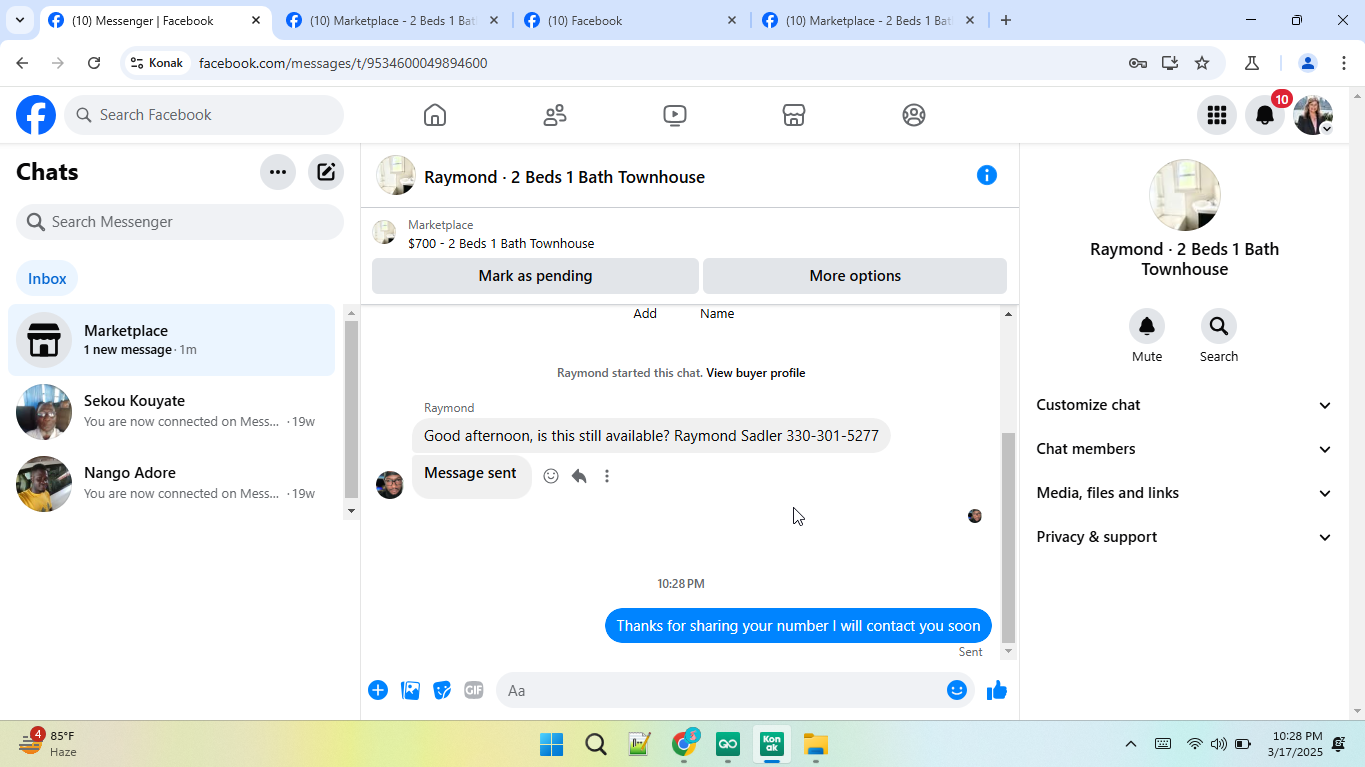Open more actions plus icon in composer
The image size is (1365, 767).
tap(378, 690)
